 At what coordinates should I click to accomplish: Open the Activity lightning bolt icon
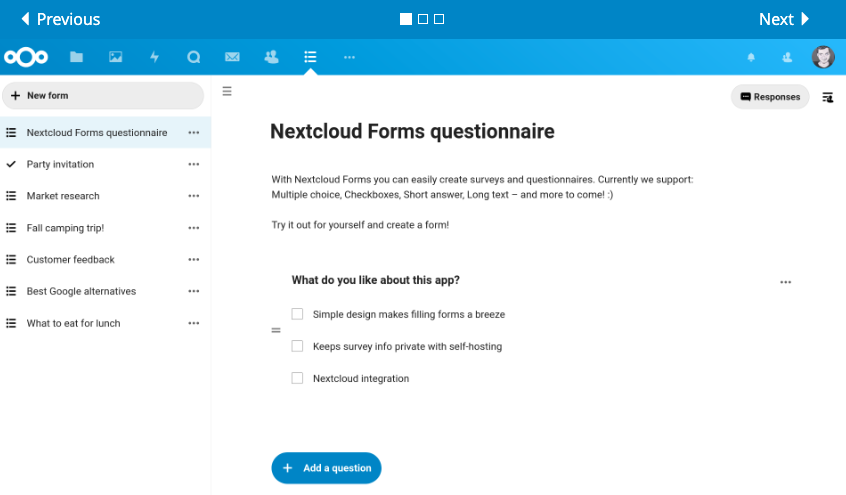[x=154, y=57]
